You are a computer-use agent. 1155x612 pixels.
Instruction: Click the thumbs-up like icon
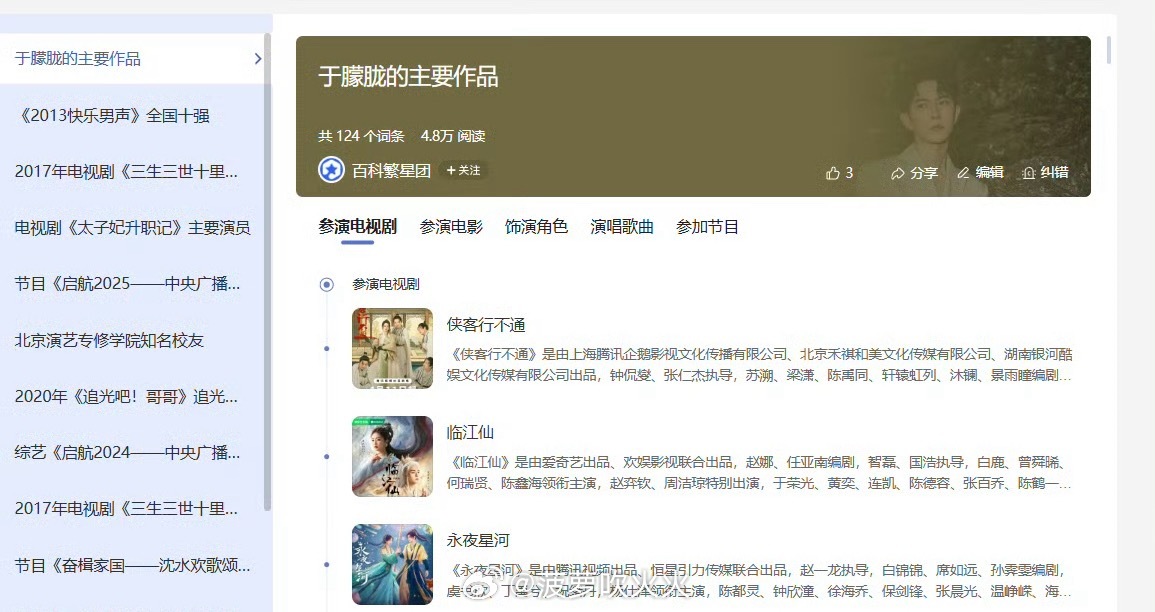833,173
